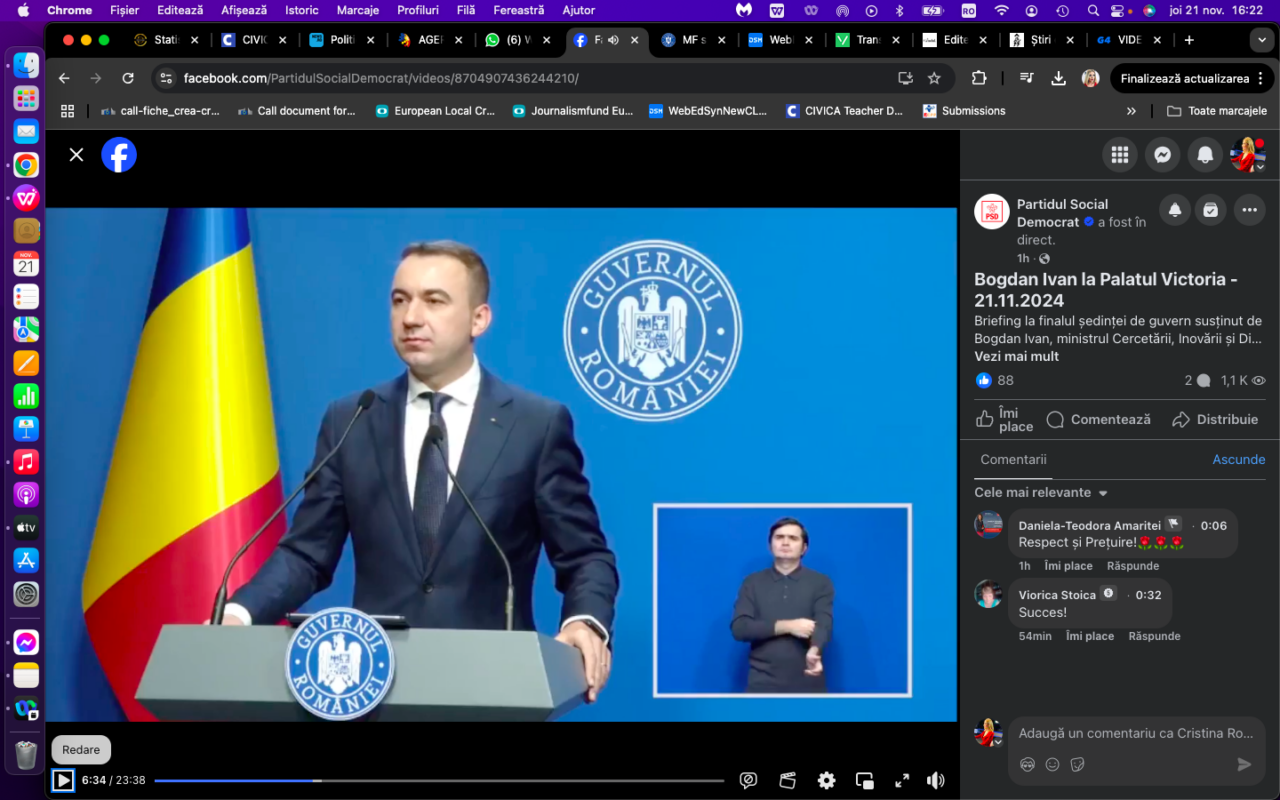The width and height of the screenshot is (1280, 800).
Task: Enable picture-in-picture mode
Action: 865,780
